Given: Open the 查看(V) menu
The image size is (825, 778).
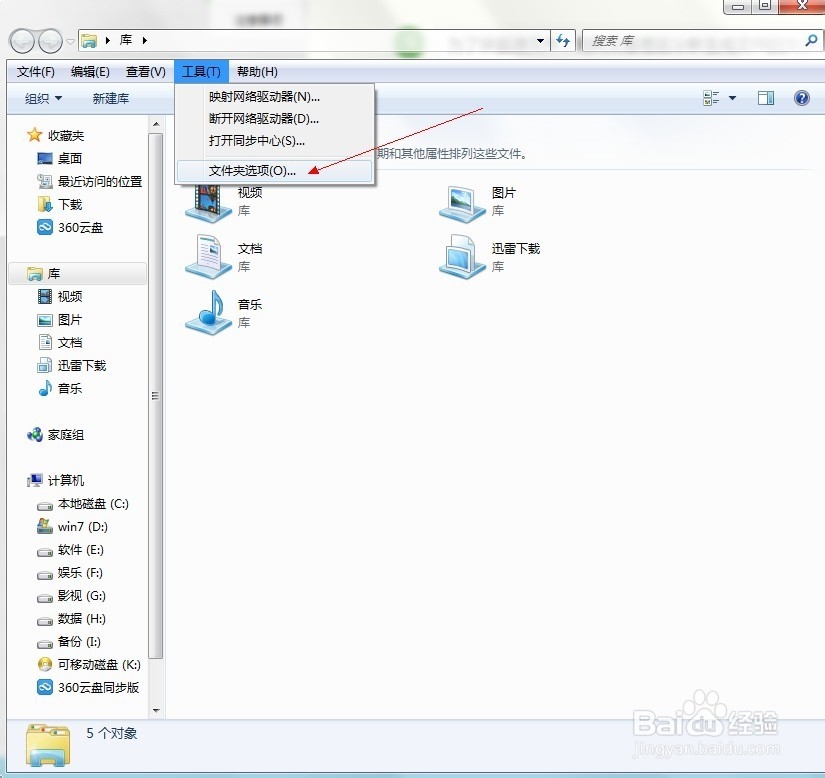Looking at the screenshot, I should tap(146, 72).
